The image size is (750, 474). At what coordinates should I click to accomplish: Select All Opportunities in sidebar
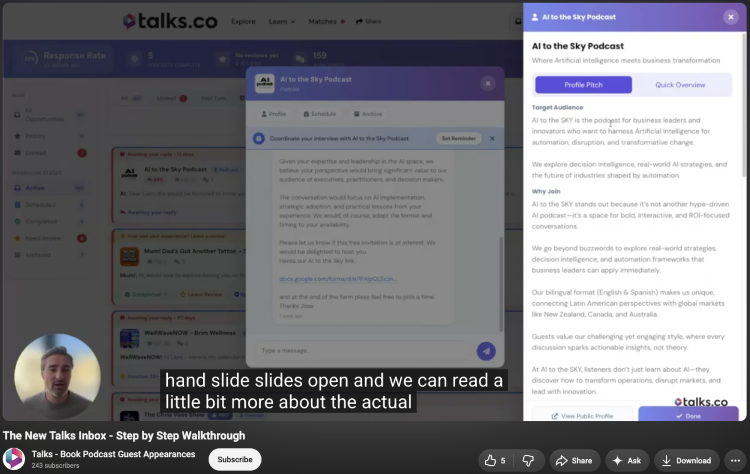pyautogui.click(x=49, y=114)
